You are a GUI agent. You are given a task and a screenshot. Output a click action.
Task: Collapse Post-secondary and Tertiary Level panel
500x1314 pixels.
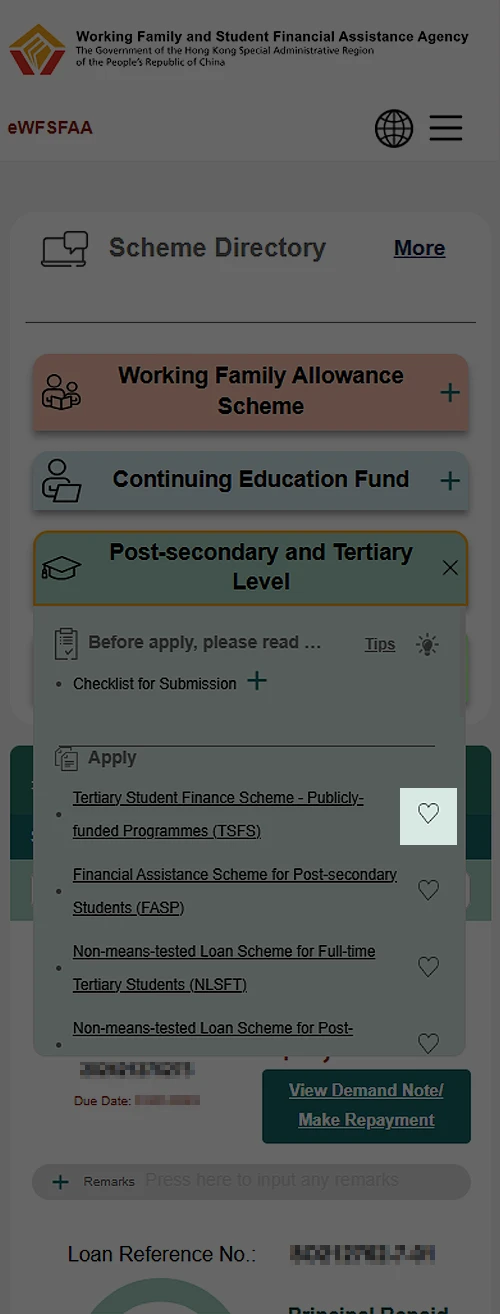(x=450, y=568)
